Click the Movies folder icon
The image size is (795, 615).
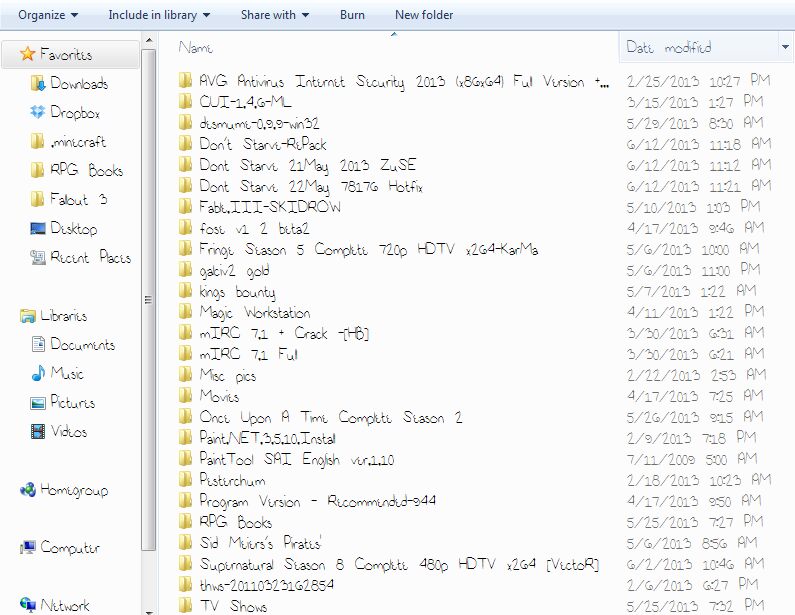[x=186, y=395]
